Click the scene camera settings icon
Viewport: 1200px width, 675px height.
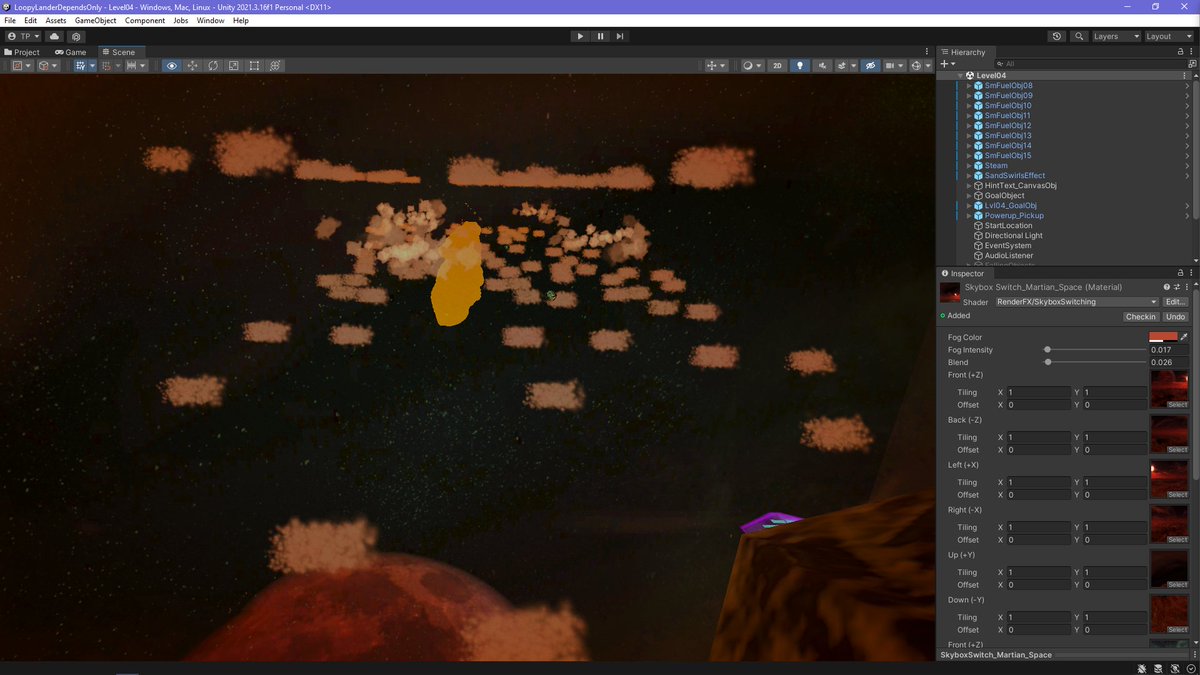(x=890, y=66)
